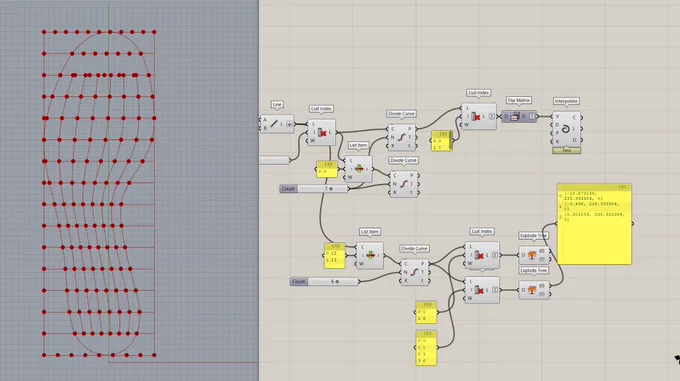The height and width of the screenshot is (381, 680).
Task: Click the 'Interpolate' name label
Action: tap(566, 101)
